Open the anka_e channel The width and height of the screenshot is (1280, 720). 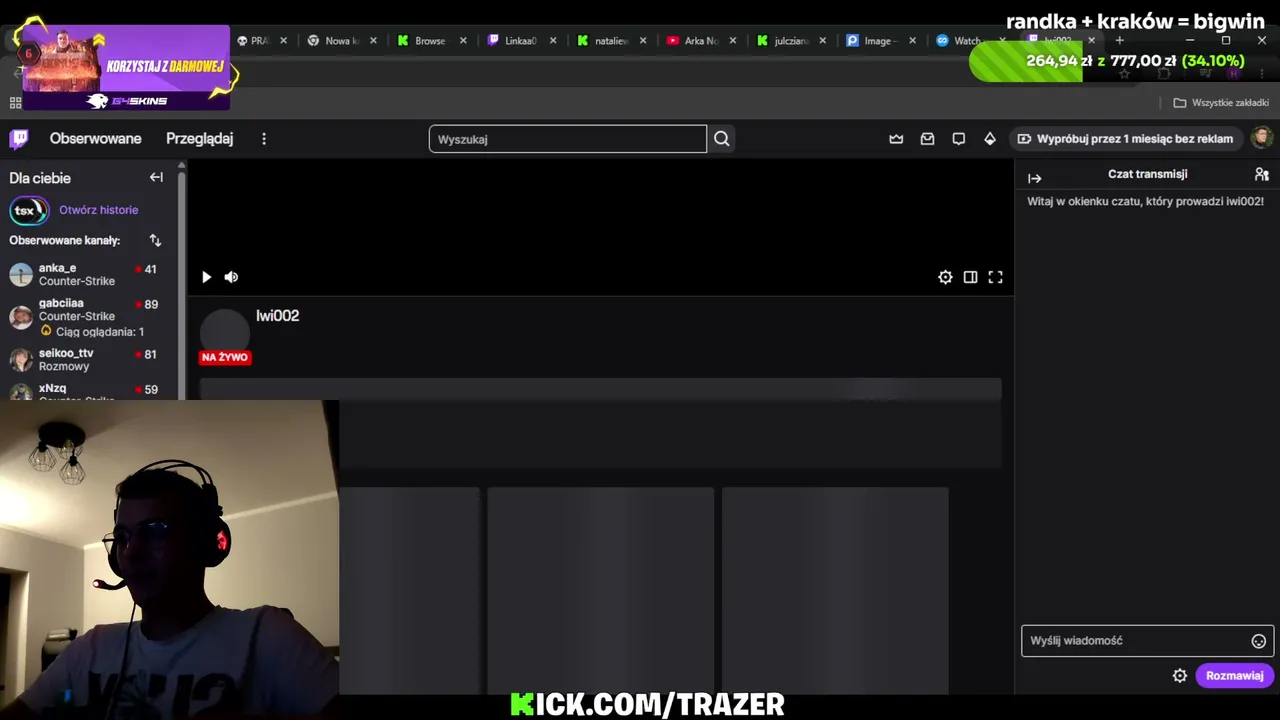[x=88, y=275]
